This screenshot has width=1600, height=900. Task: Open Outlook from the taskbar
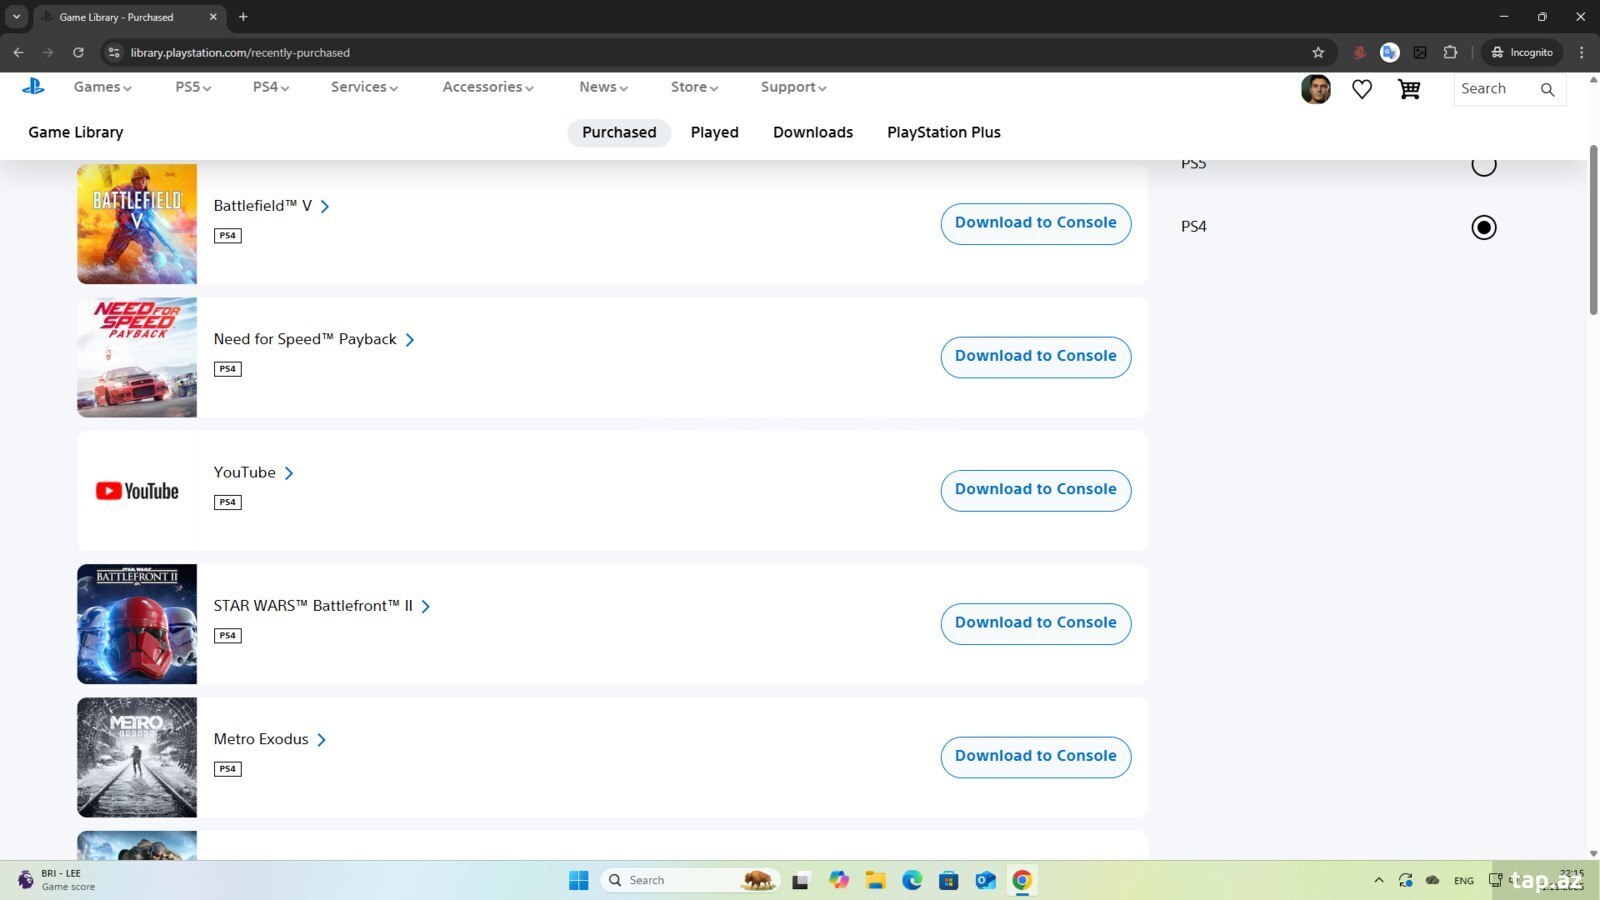[985, 880]
